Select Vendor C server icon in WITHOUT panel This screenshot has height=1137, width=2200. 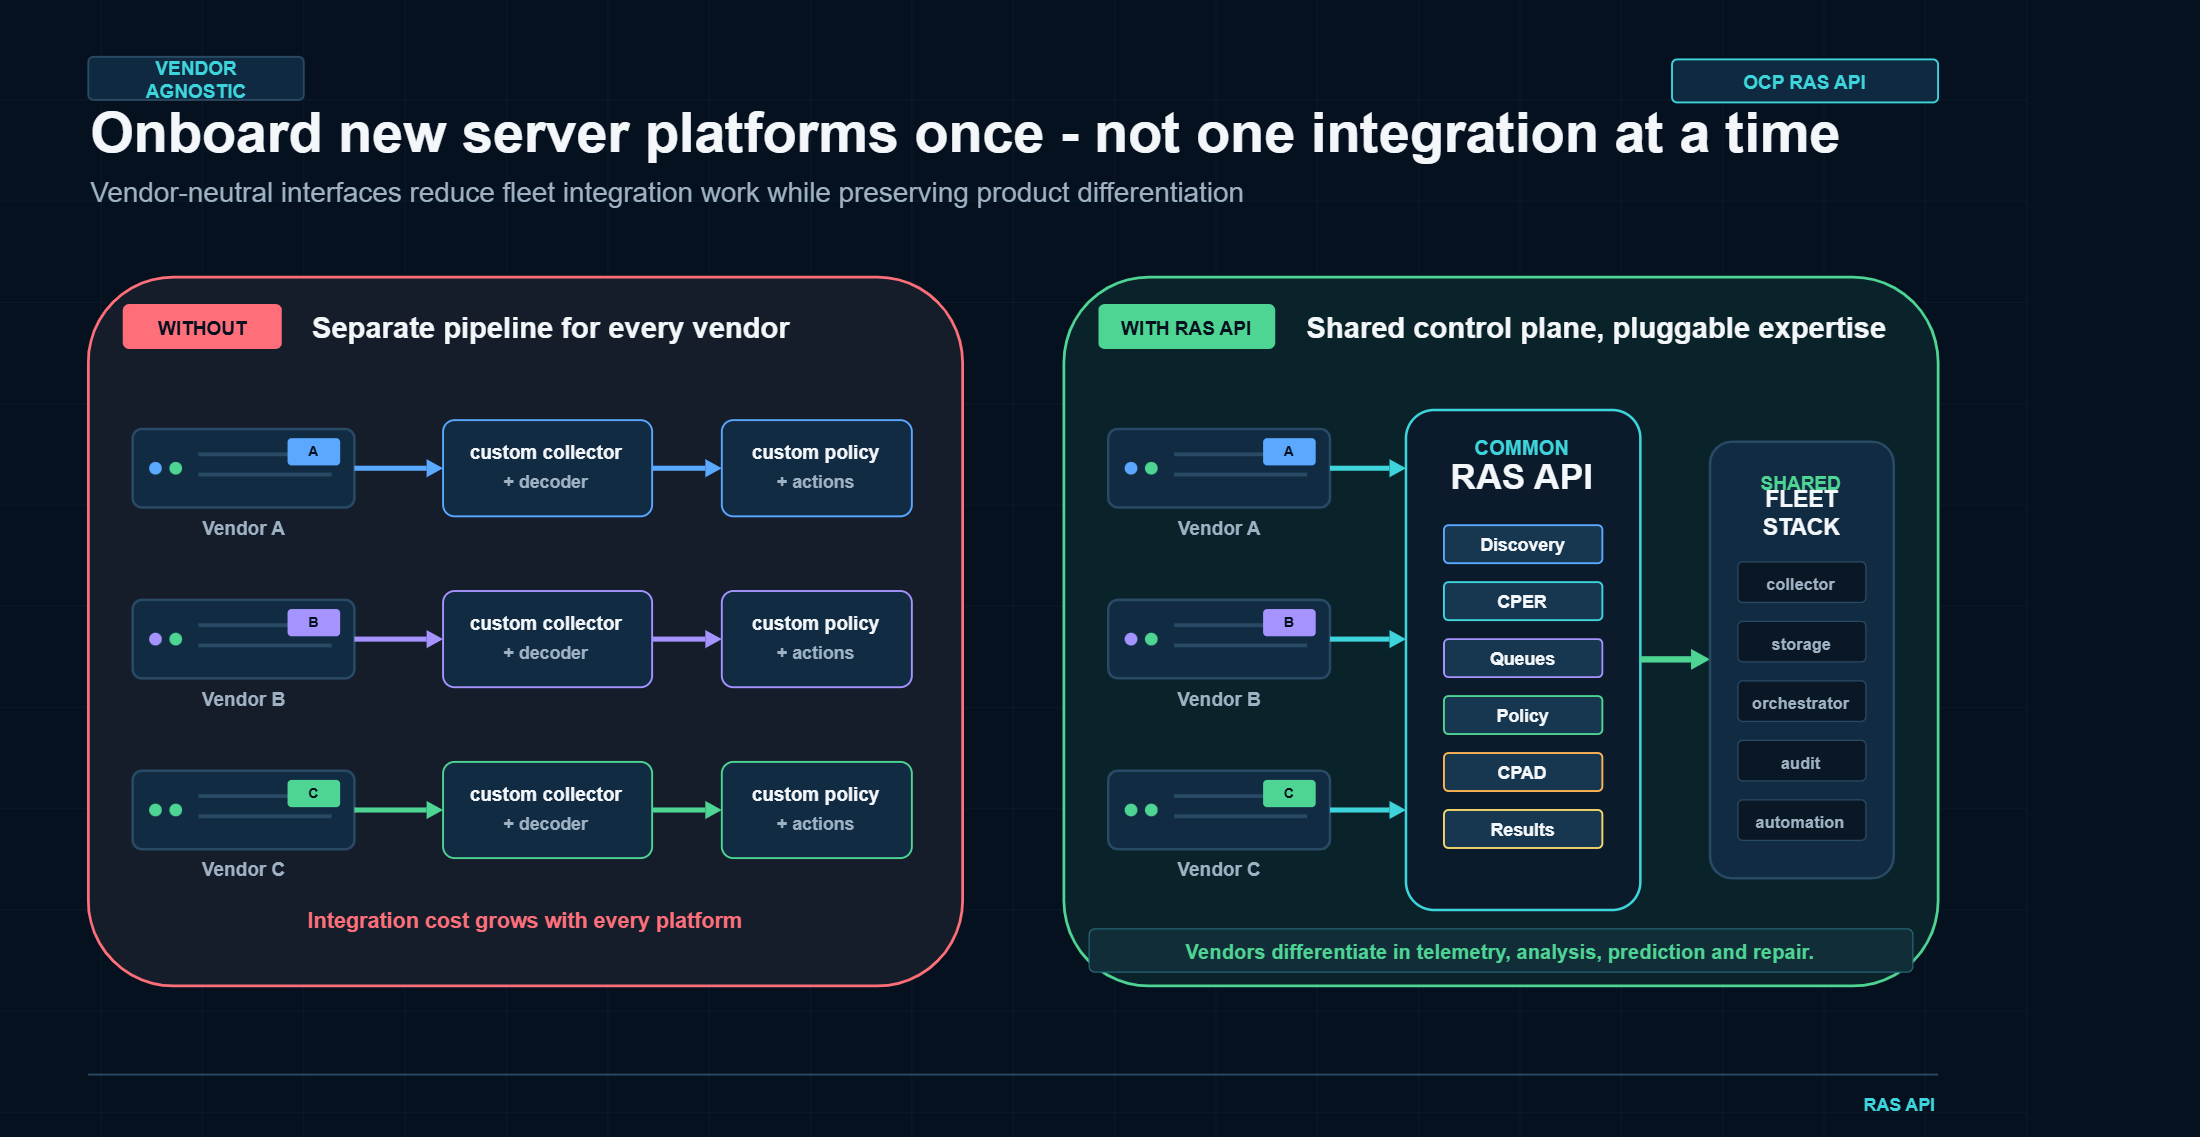pyautogui.click(x=243, y=810)
